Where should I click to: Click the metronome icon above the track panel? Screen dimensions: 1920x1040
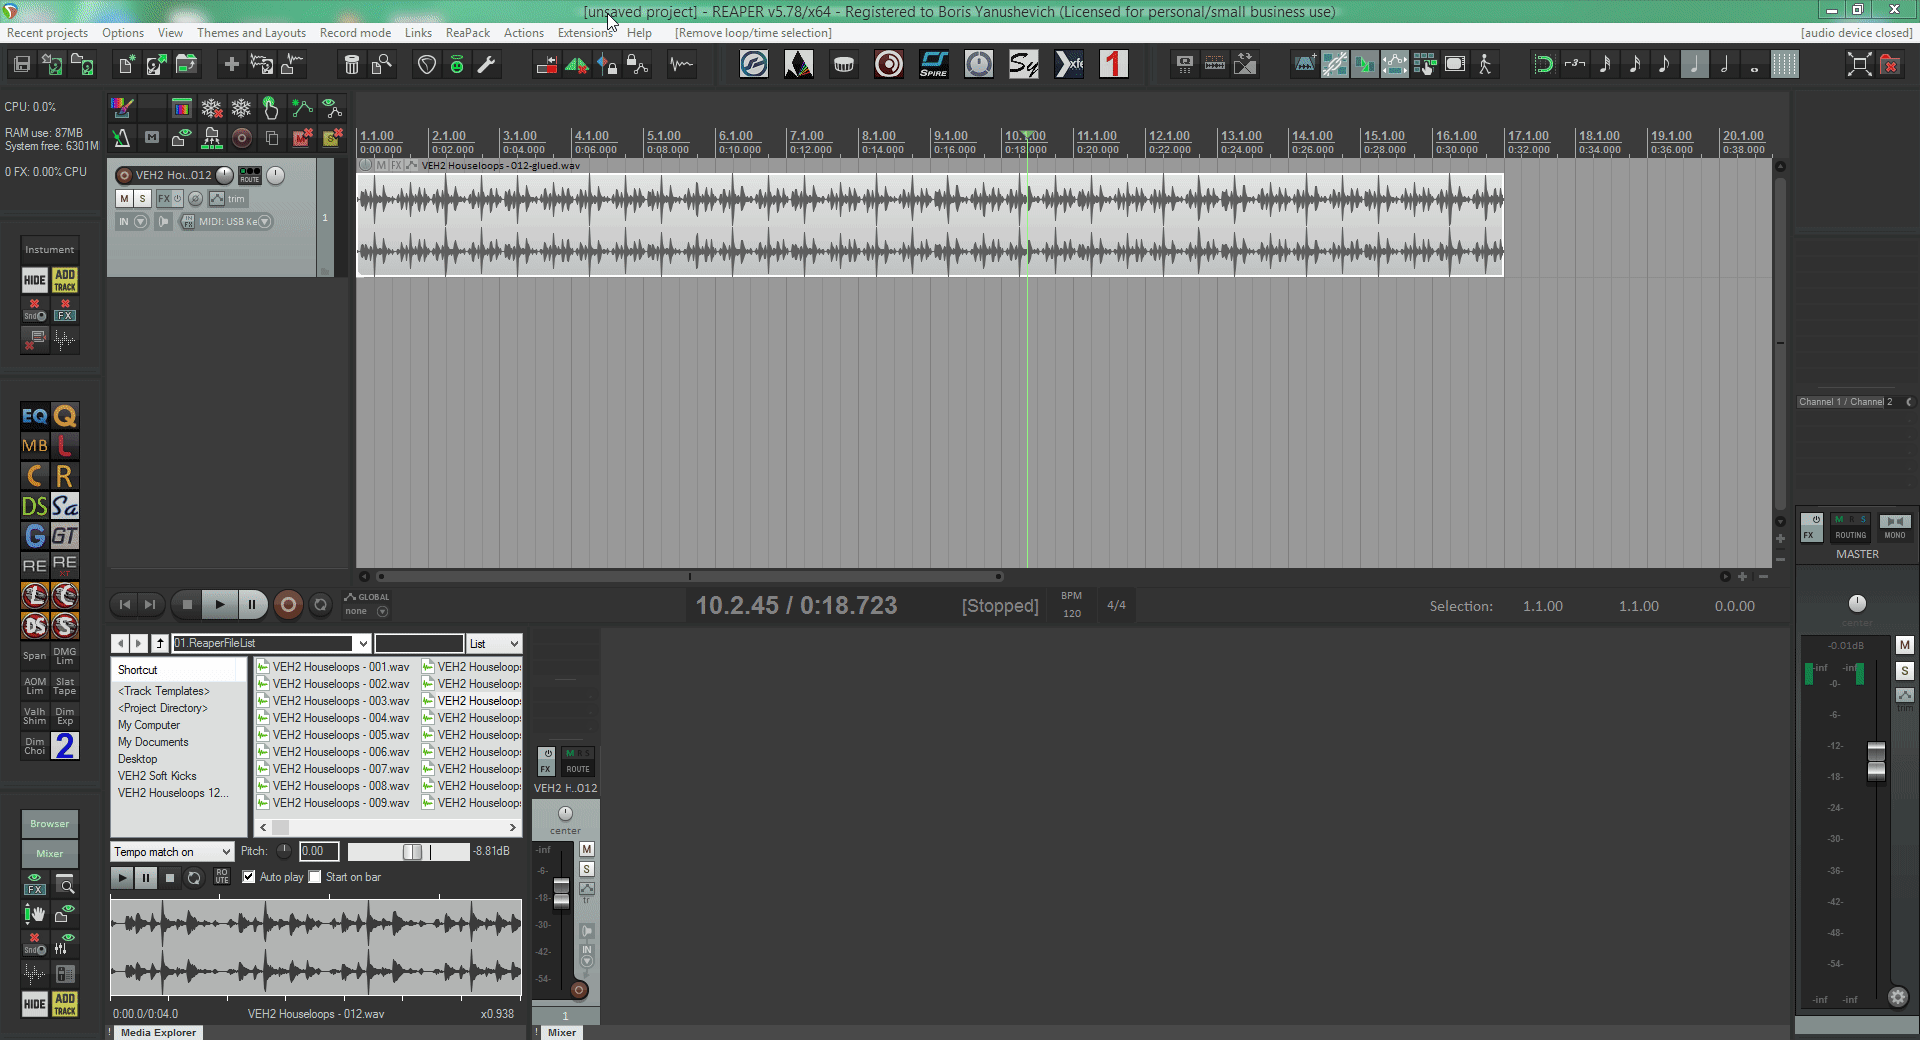(x=121, y=138)
